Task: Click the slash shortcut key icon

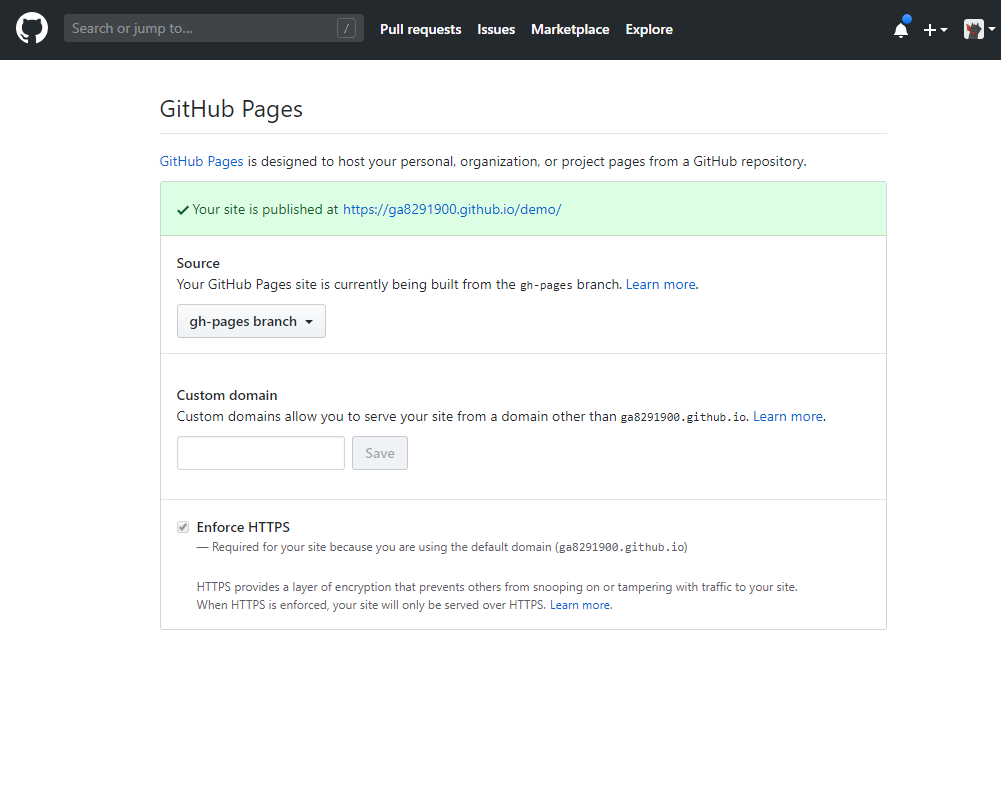Action: (x=346, y=28)
